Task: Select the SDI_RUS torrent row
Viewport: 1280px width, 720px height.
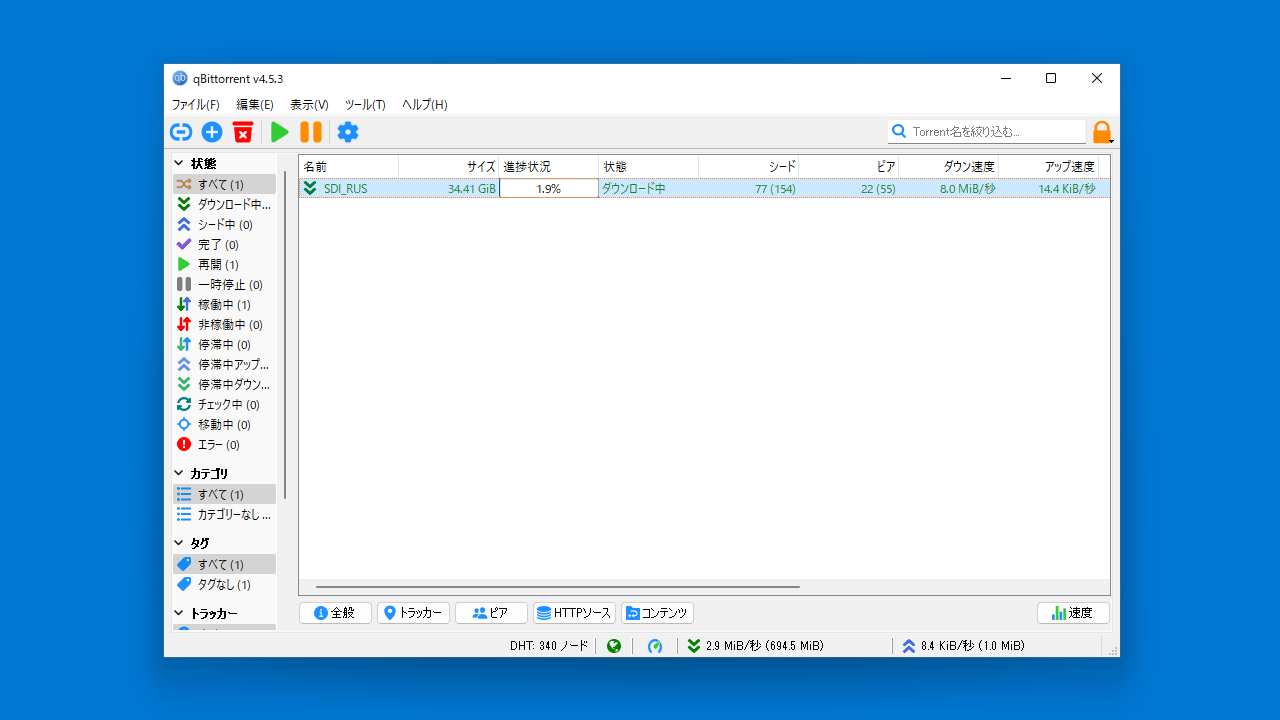Action: tap(704, 188)
